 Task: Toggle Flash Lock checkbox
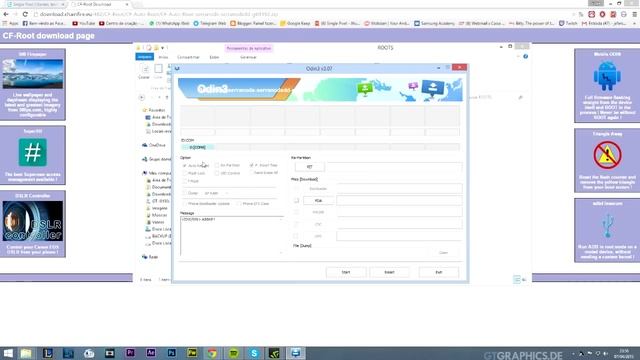pos(184,173)
